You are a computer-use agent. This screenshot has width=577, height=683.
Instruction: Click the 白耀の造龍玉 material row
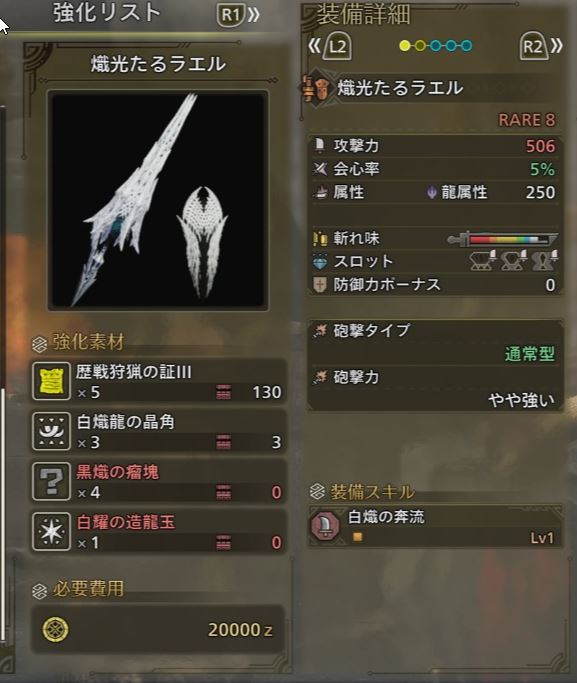pyautogui.click(x=159, y=531)
